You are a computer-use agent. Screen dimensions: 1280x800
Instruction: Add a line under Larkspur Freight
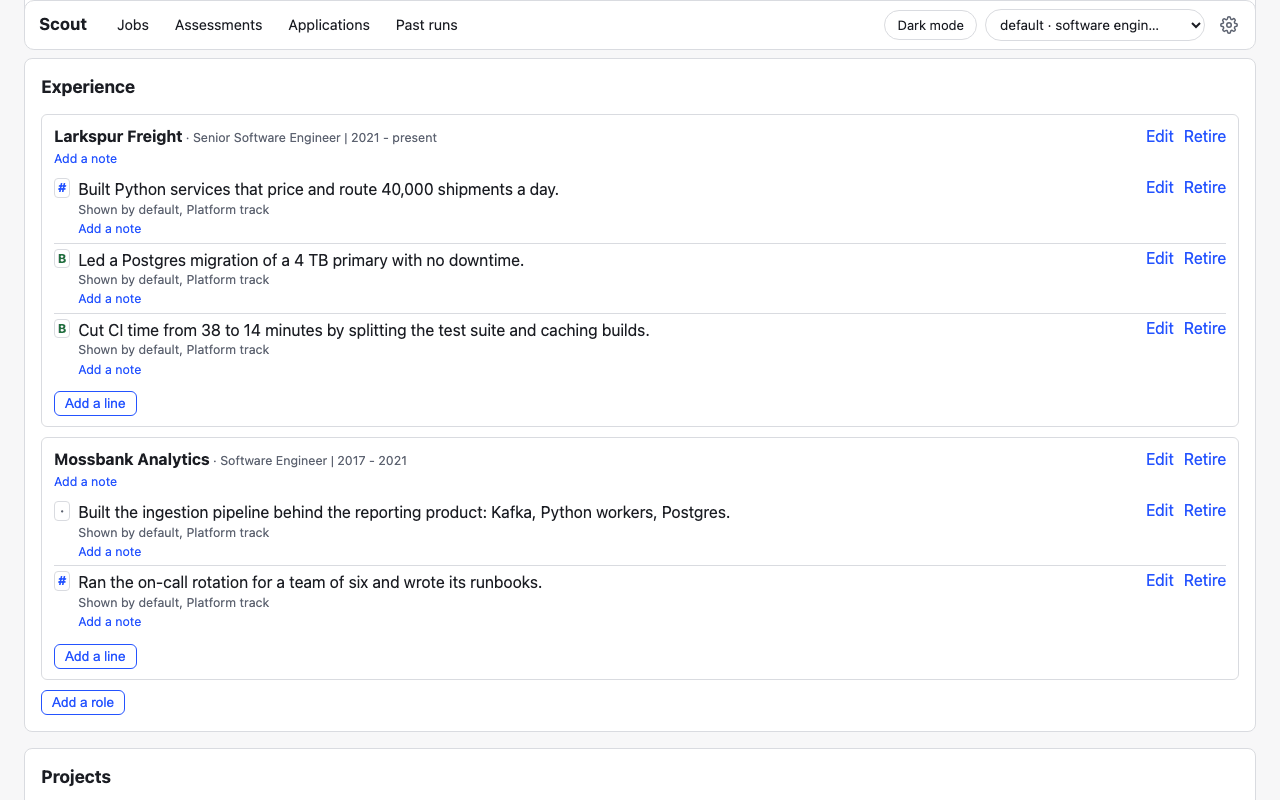tap(95, 403)
